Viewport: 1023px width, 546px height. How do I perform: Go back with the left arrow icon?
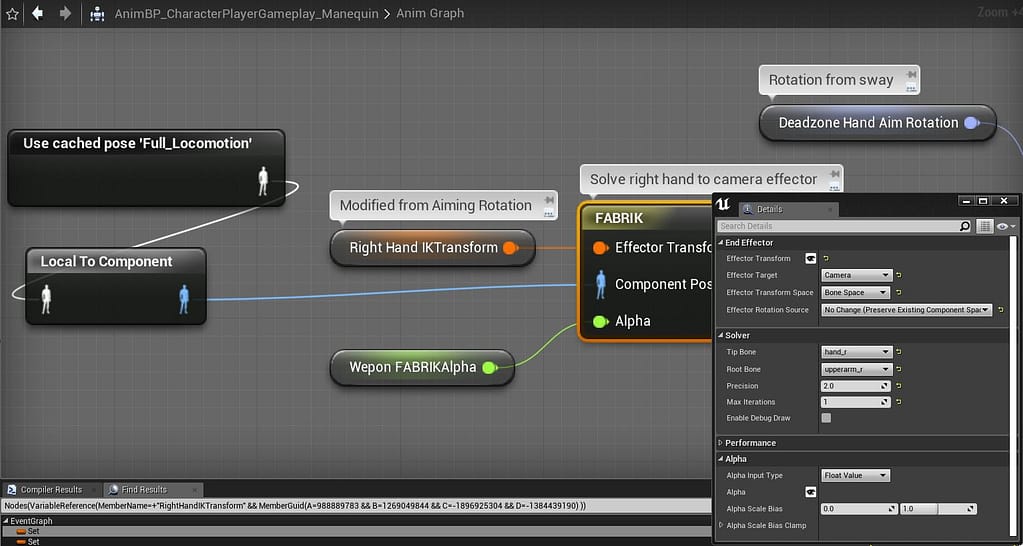click(37, 13)
